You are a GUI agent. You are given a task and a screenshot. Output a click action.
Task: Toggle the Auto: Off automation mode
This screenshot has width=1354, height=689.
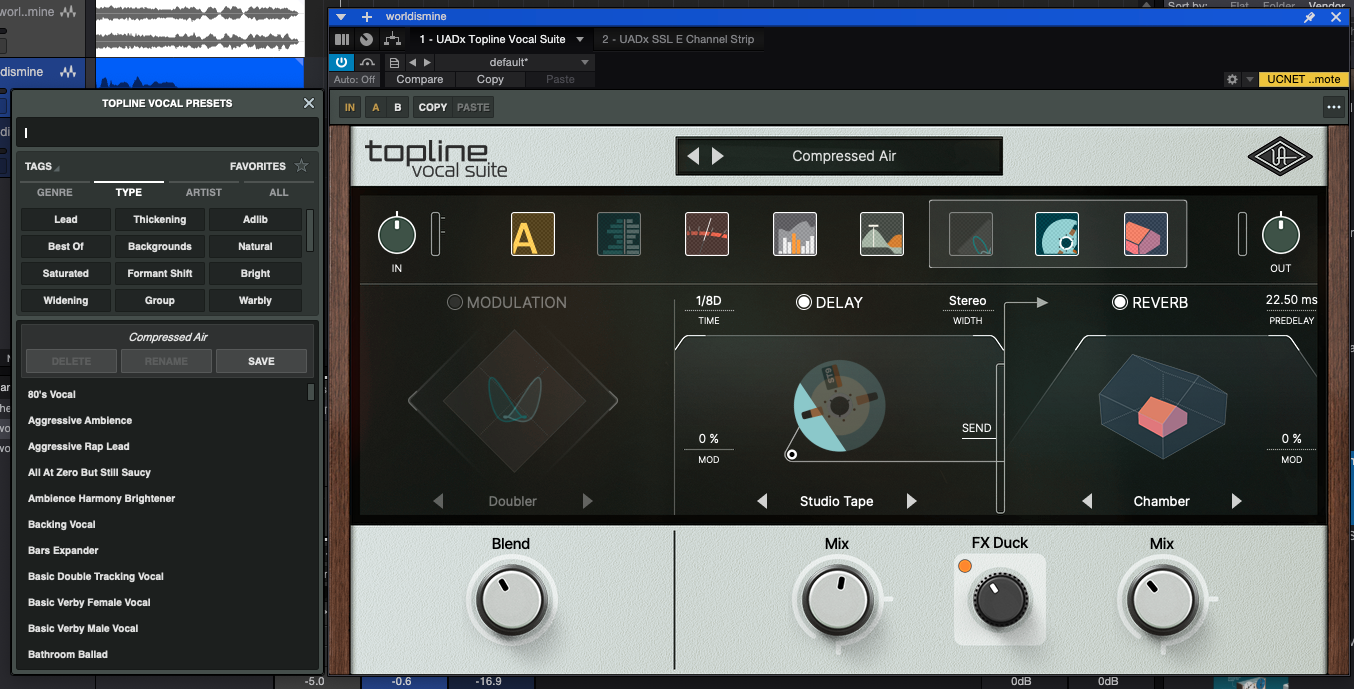coord(354,79)
